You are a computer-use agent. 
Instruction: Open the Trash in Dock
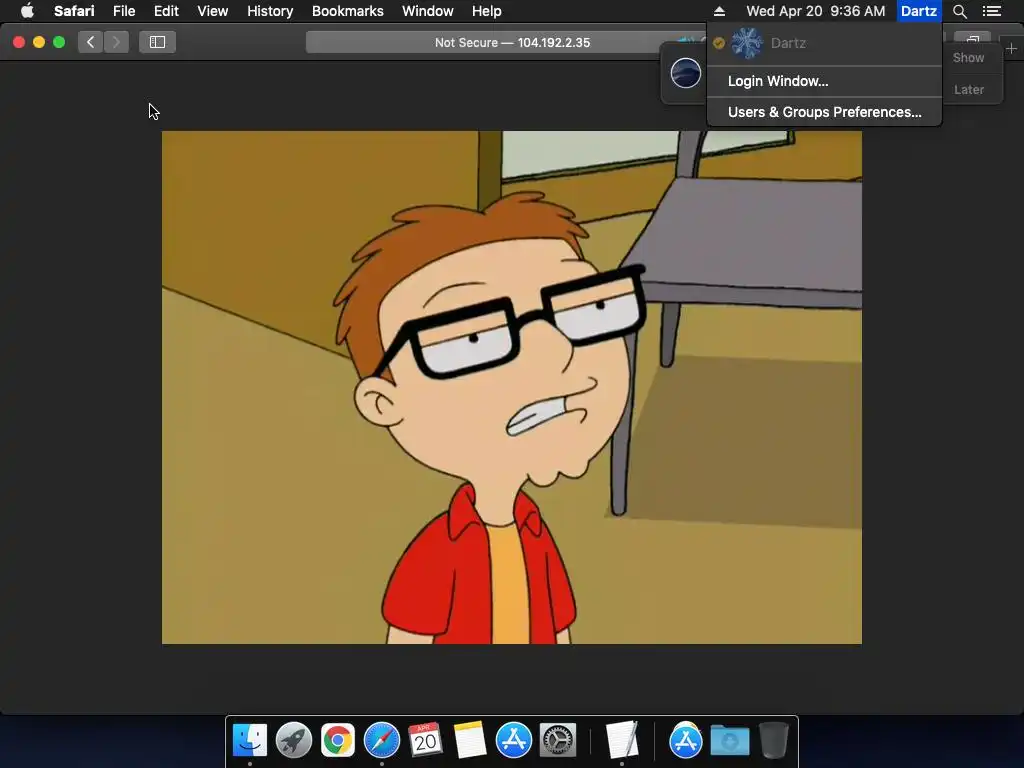pyautogui.click(x=774, y=740)
